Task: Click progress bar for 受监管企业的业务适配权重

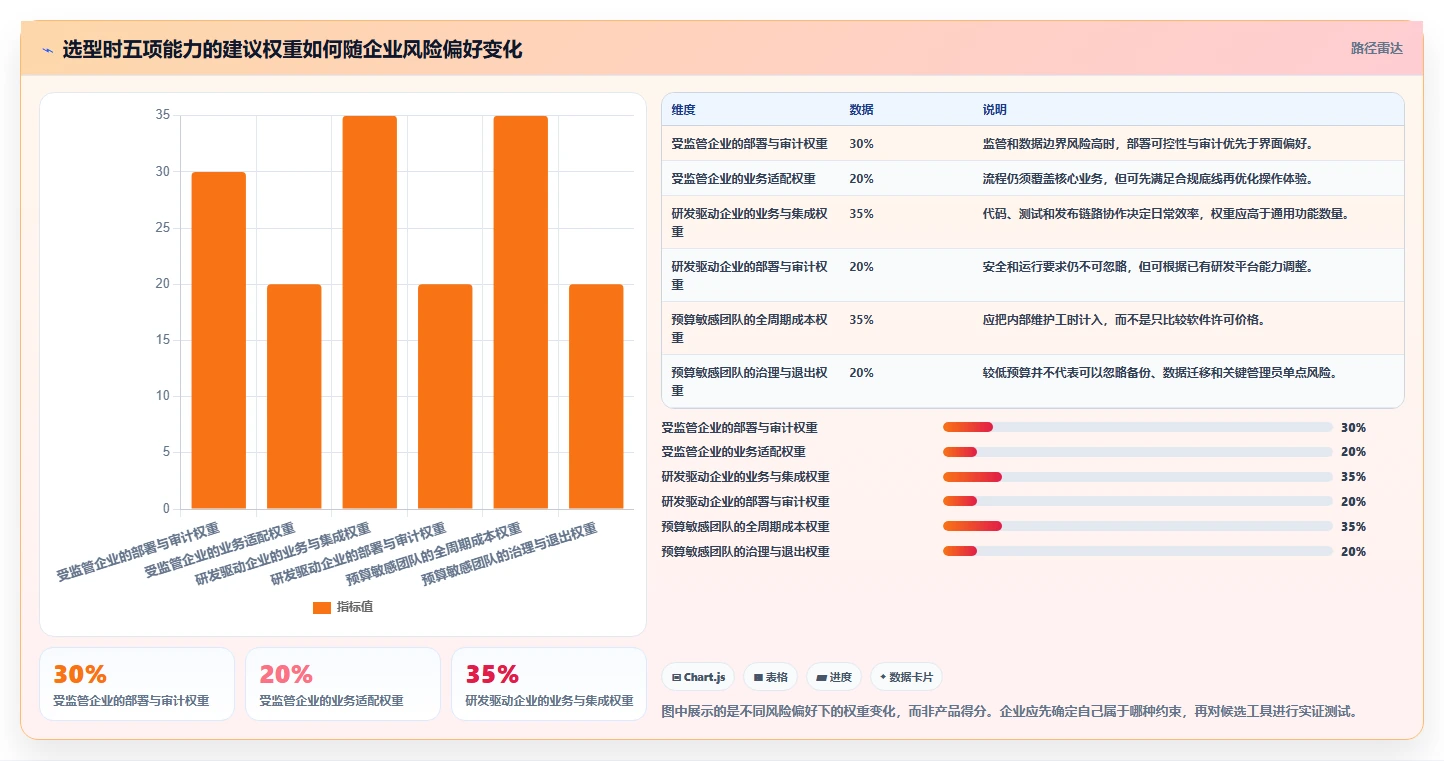Action: [1137, 452]
